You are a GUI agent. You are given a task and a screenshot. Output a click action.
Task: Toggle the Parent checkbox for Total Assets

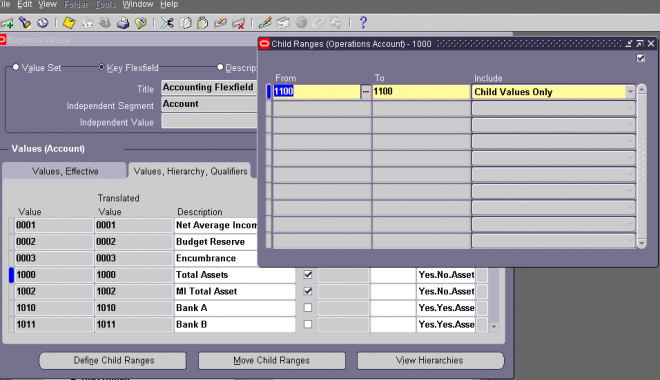click(x=308, y=275)
